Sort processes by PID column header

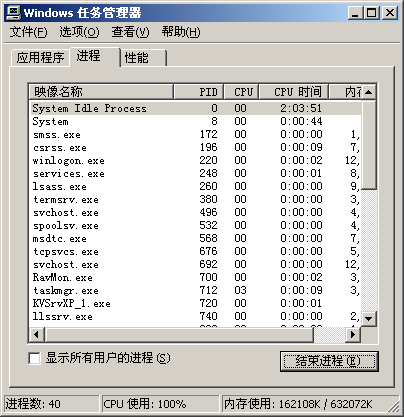(198, 92)
